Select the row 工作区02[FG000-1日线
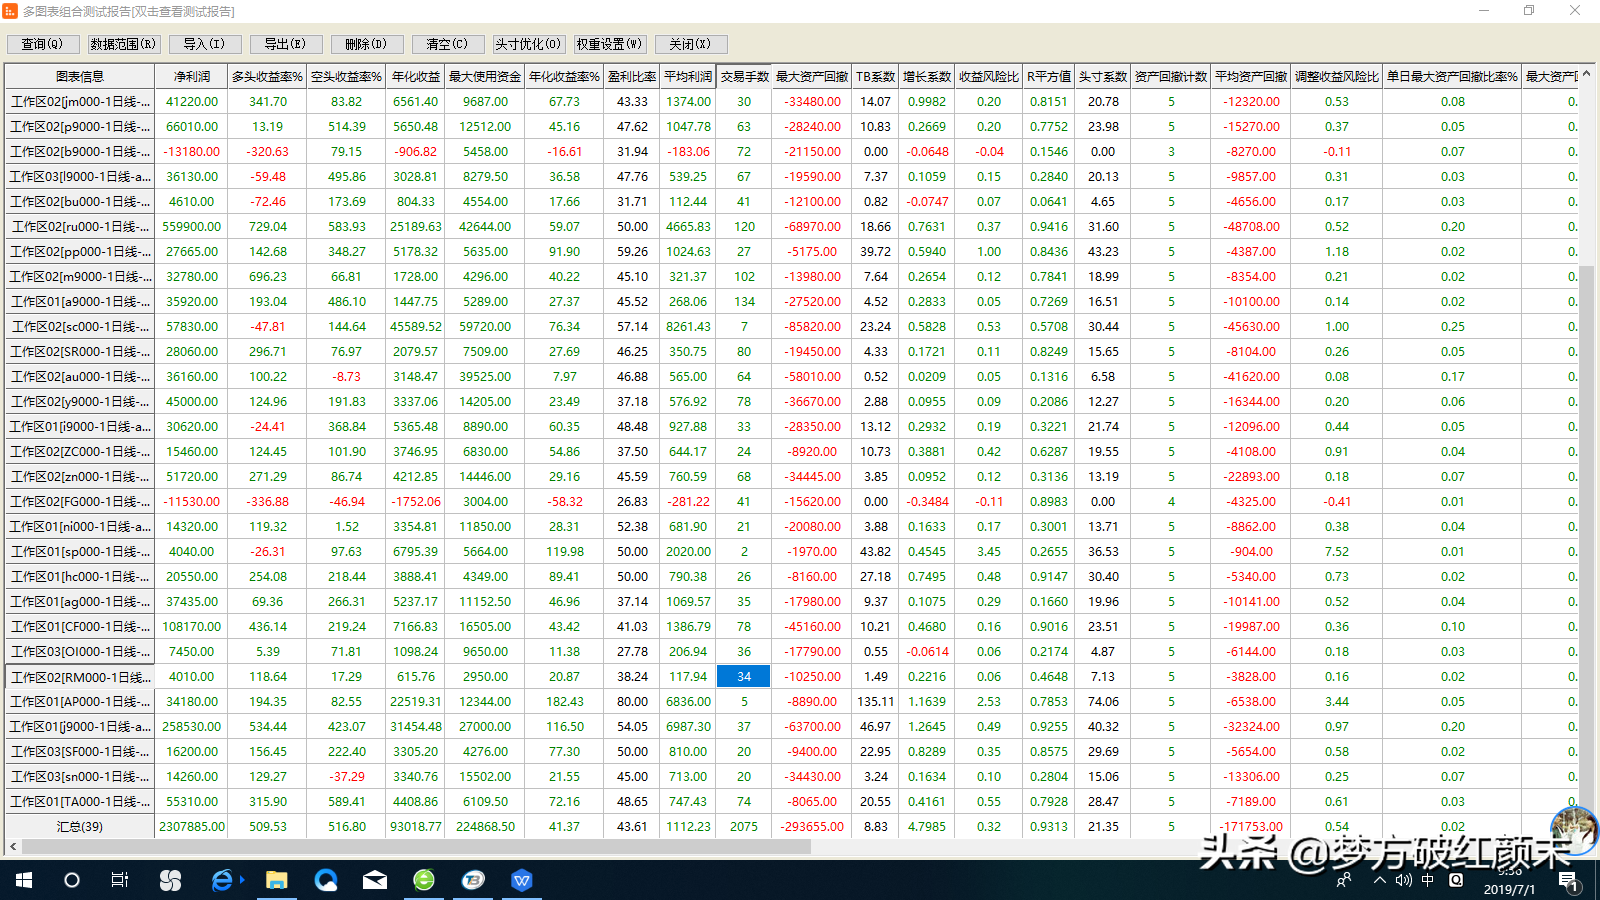Viewport: 1600px width, 900px height. click(80, 501)
